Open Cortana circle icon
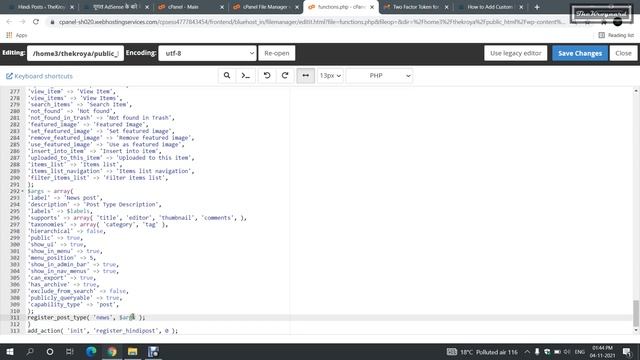 coord(50,351)
